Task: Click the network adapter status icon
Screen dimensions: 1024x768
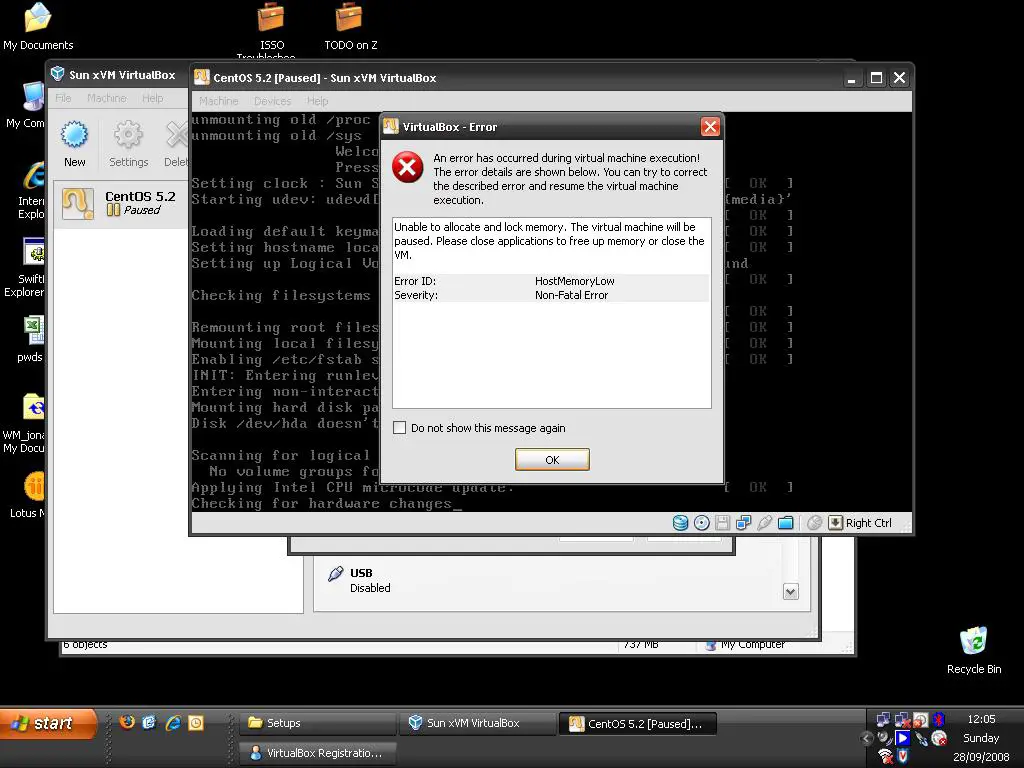Action: click(744, 523)
